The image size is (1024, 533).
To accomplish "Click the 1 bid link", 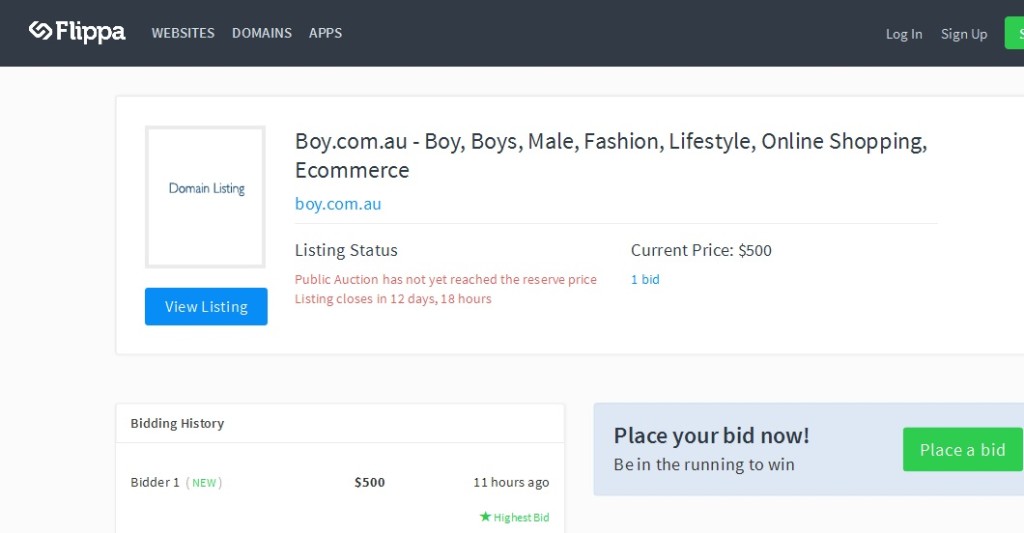I will 645,280.
